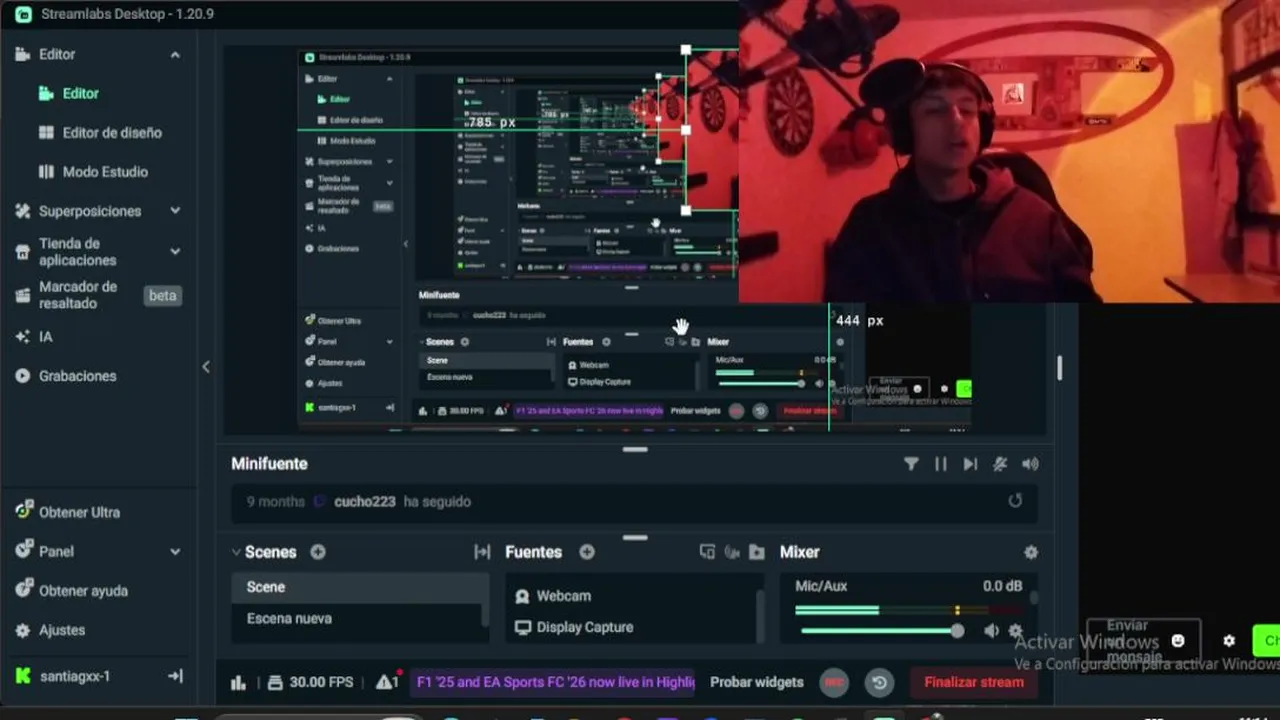Click the audio-source icon in the Fuentes header

732,552
